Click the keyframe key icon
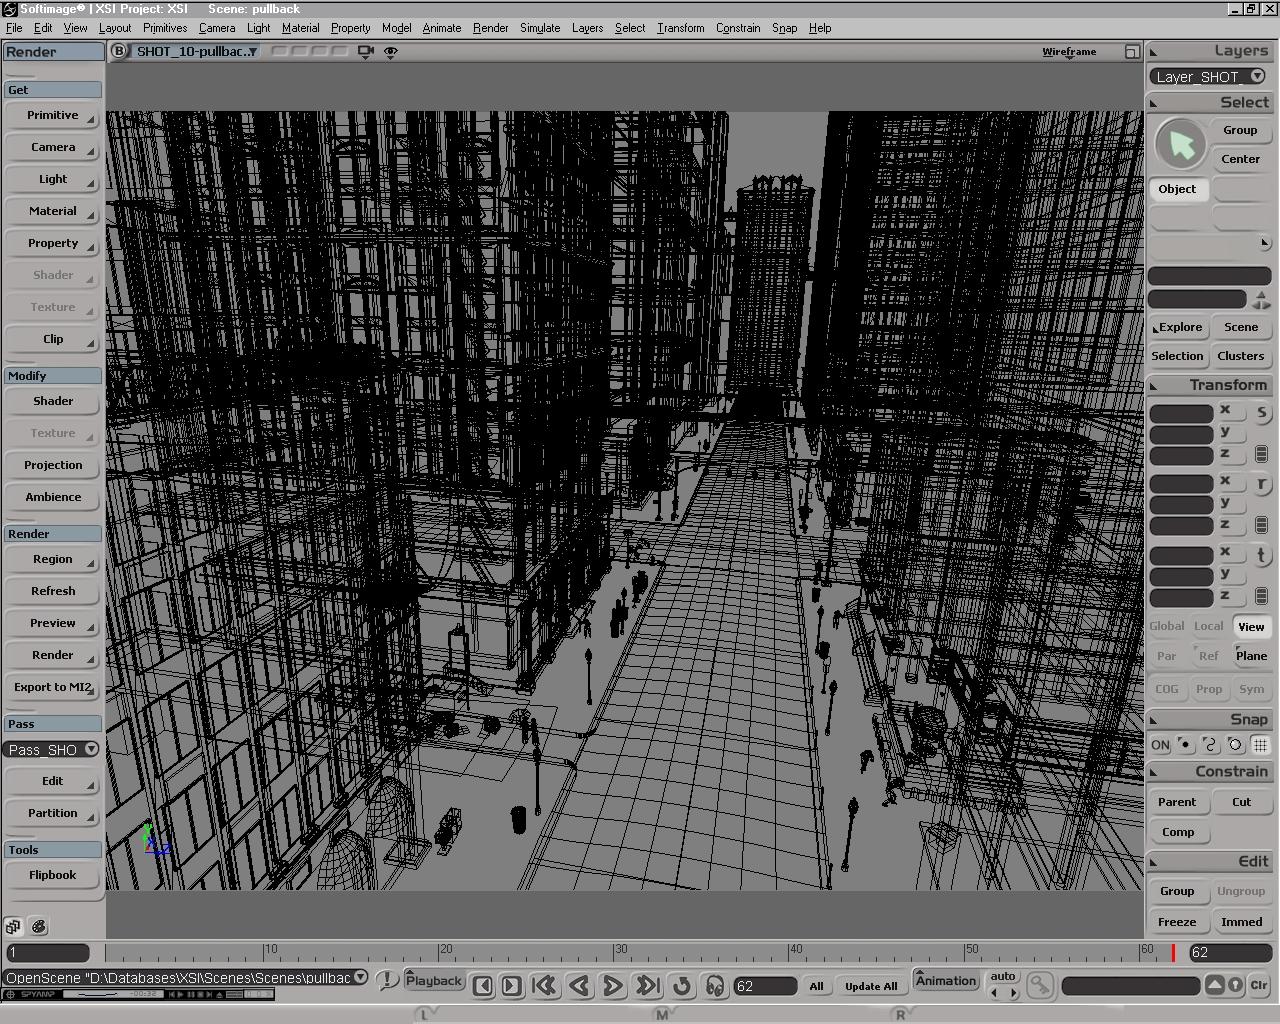The image size is (1280, 1024). [x=1040, y=986]
